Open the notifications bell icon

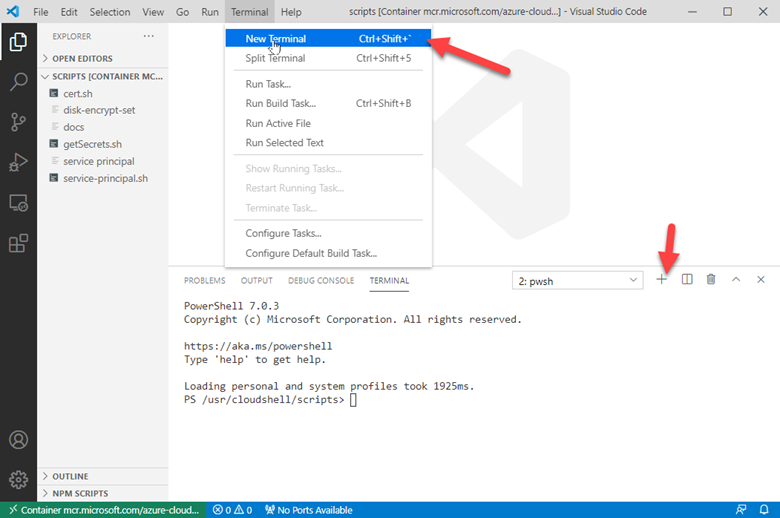764,510
